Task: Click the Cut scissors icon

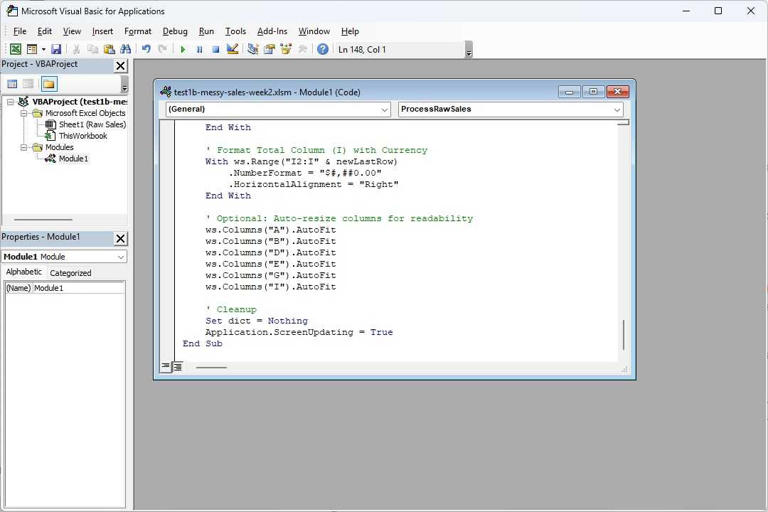Action: click(76, 49)
